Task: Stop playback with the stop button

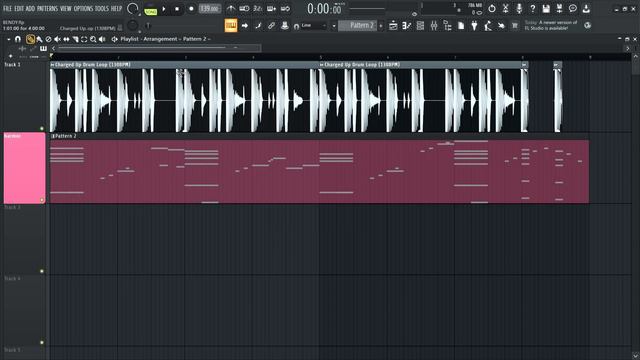Action: tap(177, 9)
